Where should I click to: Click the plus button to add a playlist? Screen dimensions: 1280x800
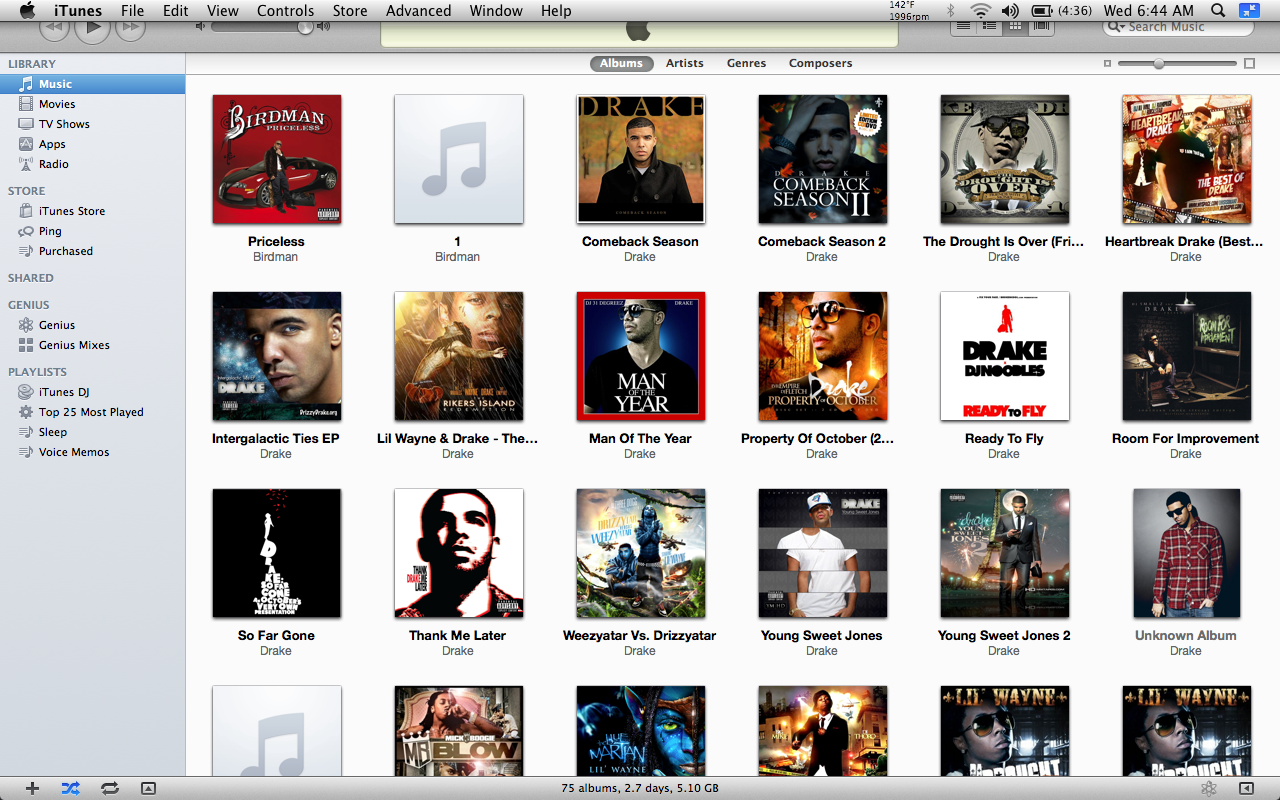[32, 788]
